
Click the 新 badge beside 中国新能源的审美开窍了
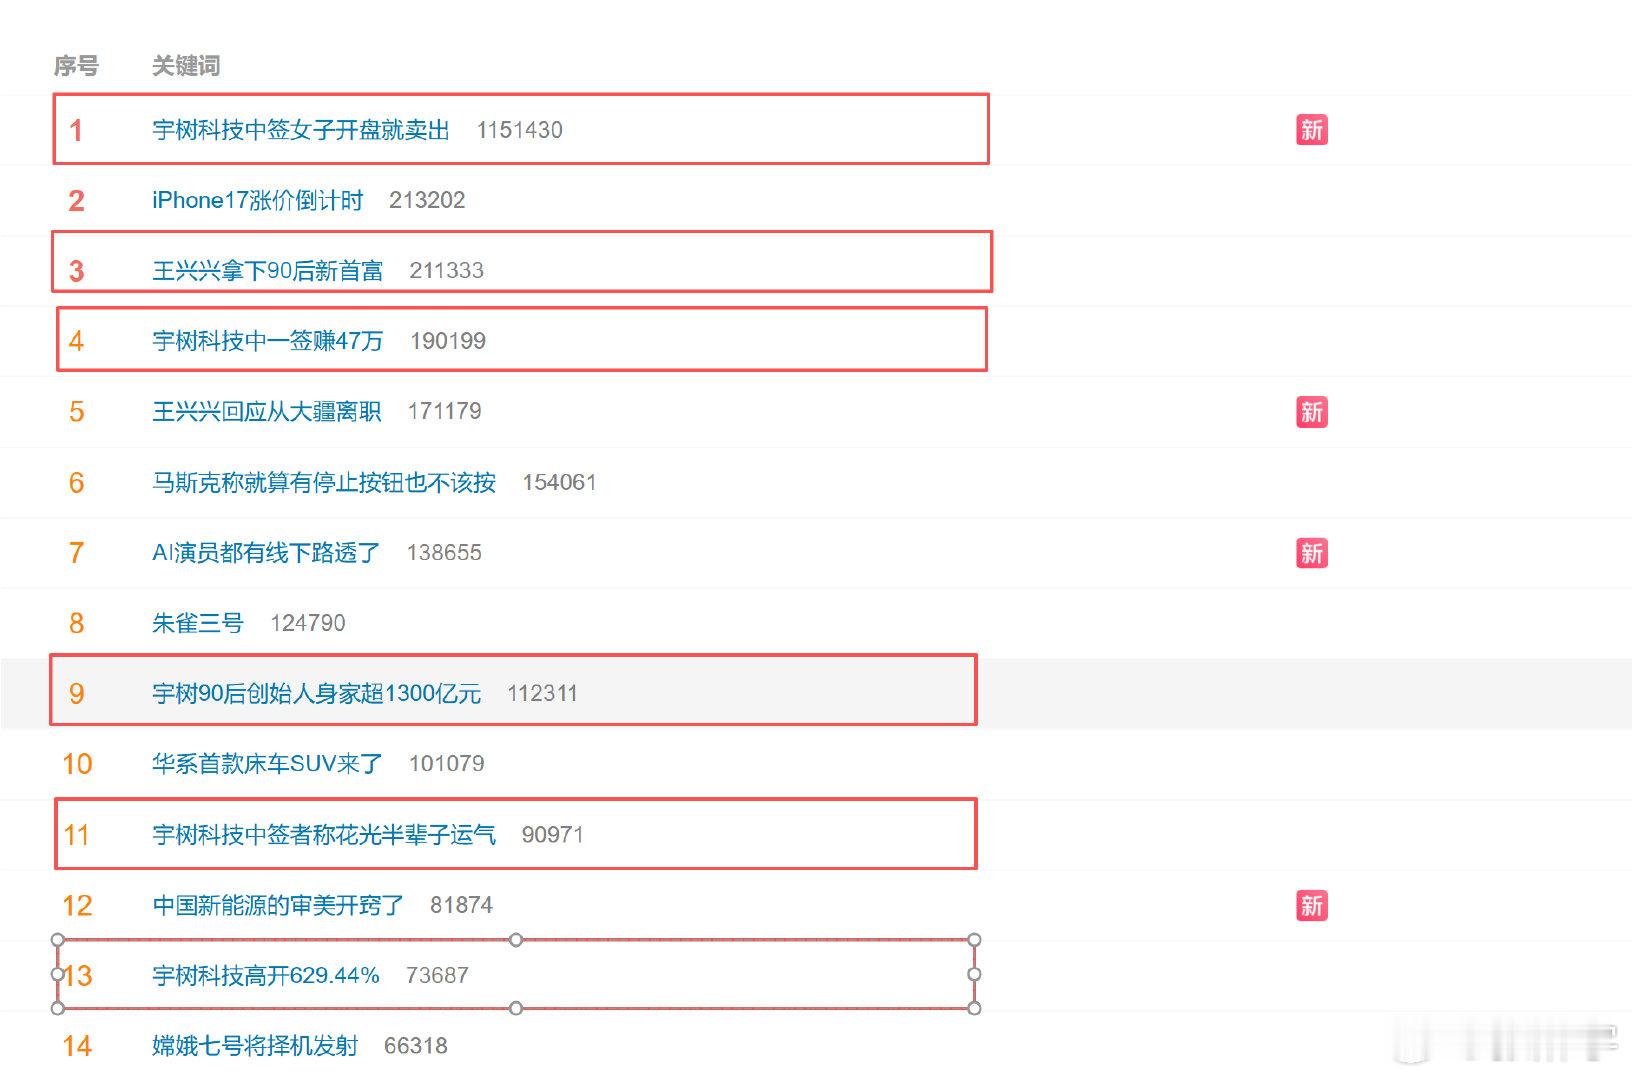(1311, 905)
